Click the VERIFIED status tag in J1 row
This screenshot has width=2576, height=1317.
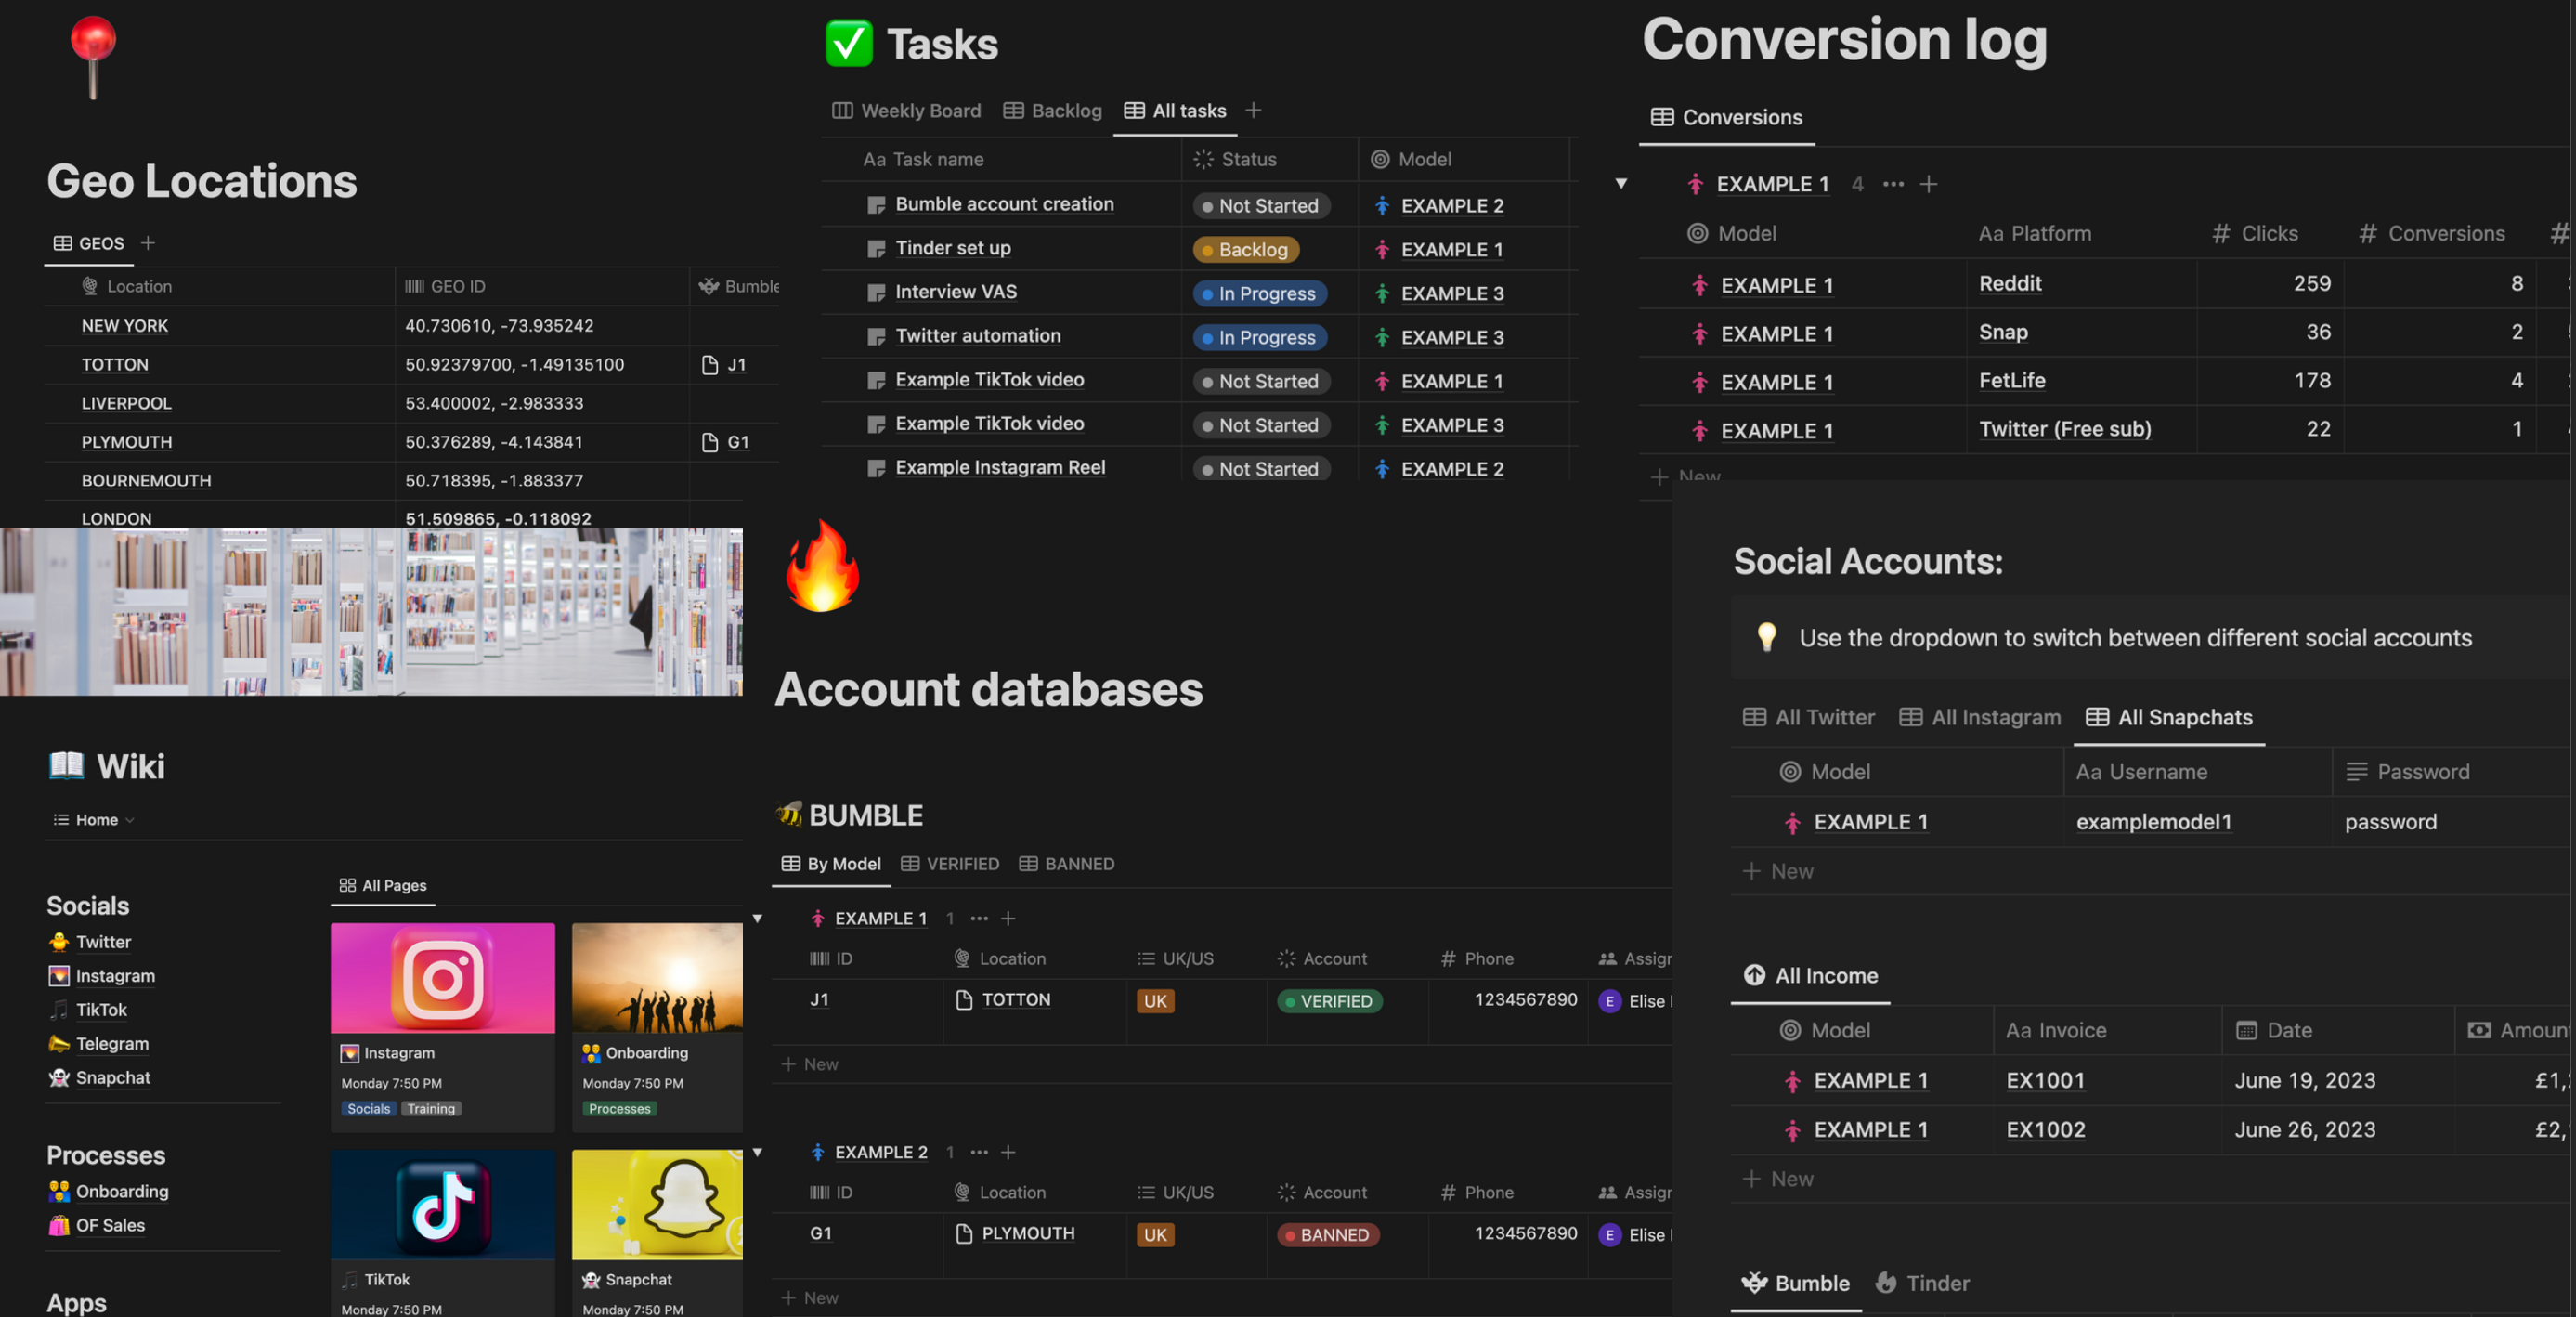(x=1329, y=1001)
